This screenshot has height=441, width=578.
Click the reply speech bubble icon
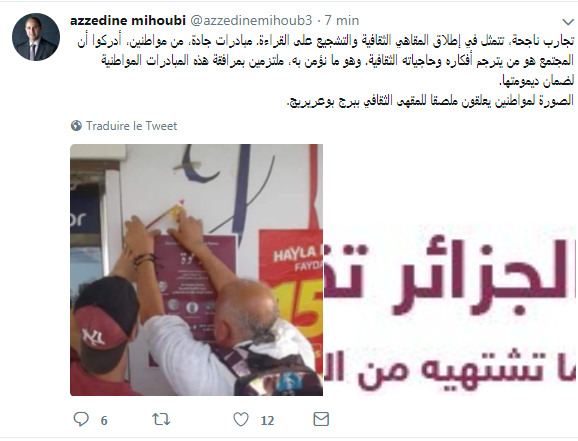coord(81,419)
